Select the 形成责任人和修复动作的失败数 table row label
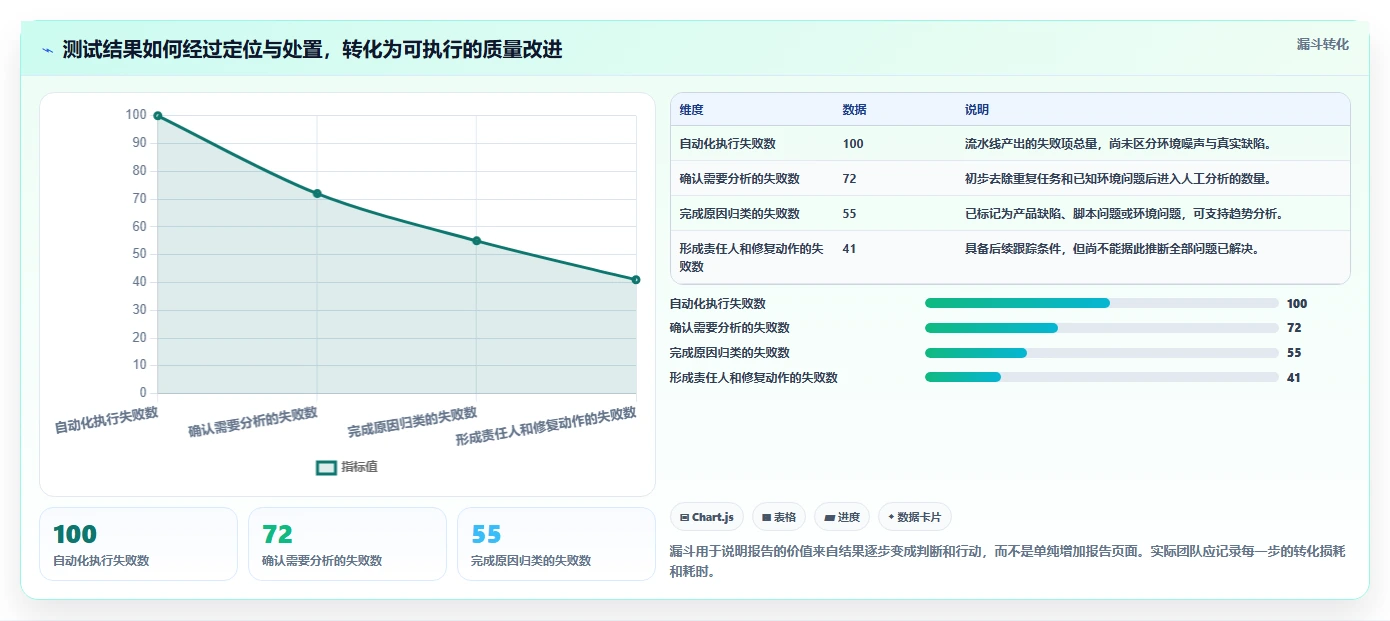The image size is (1390, 621). coord(751,258)
